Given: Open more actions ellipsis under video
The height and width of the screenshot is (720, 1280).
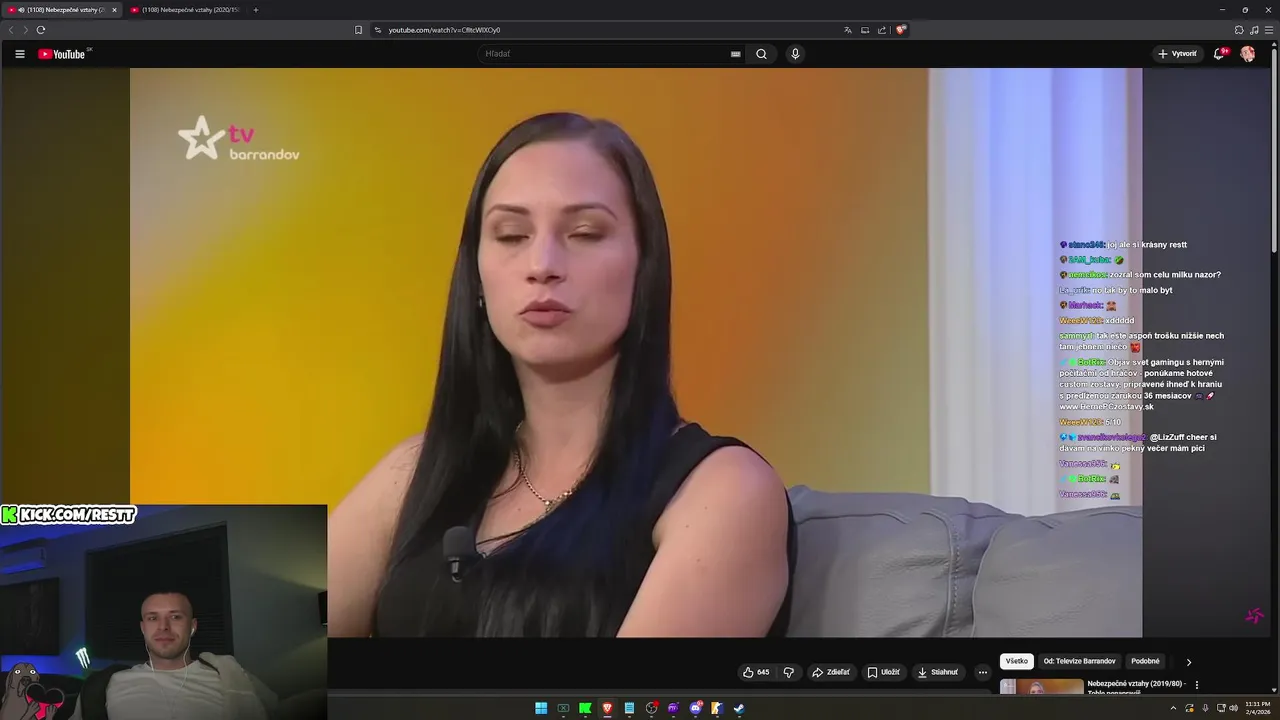Looking at the screenshot, I should (982, 672).
